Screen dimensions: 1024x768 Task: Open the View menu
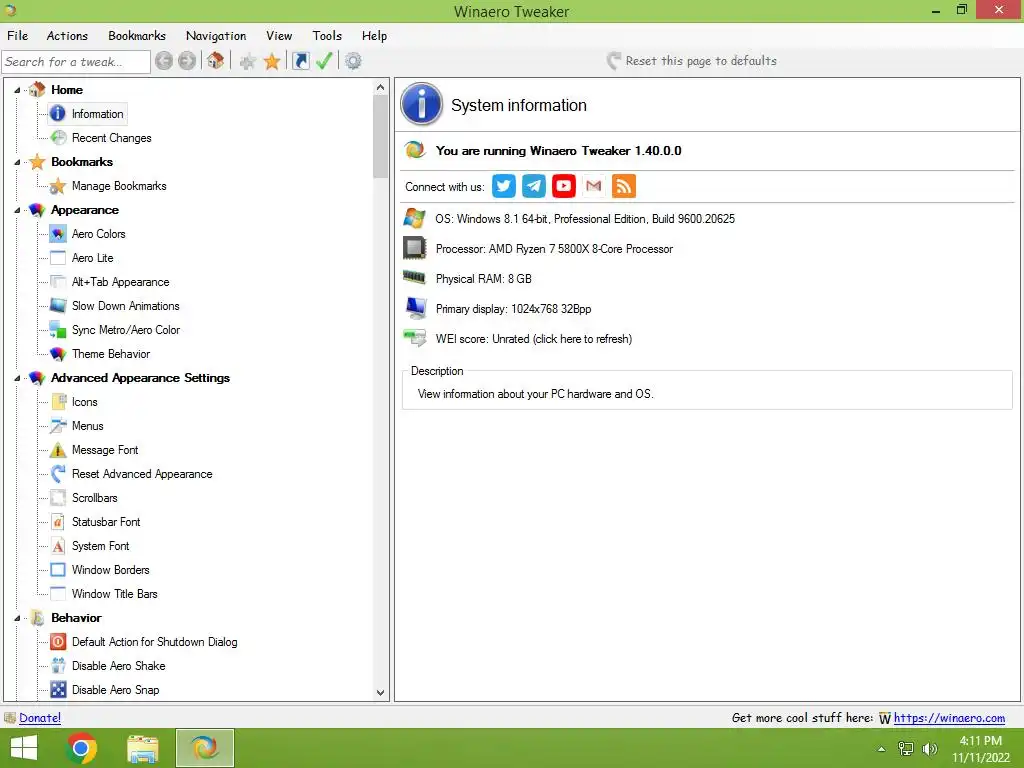click(x=279, y=36)
